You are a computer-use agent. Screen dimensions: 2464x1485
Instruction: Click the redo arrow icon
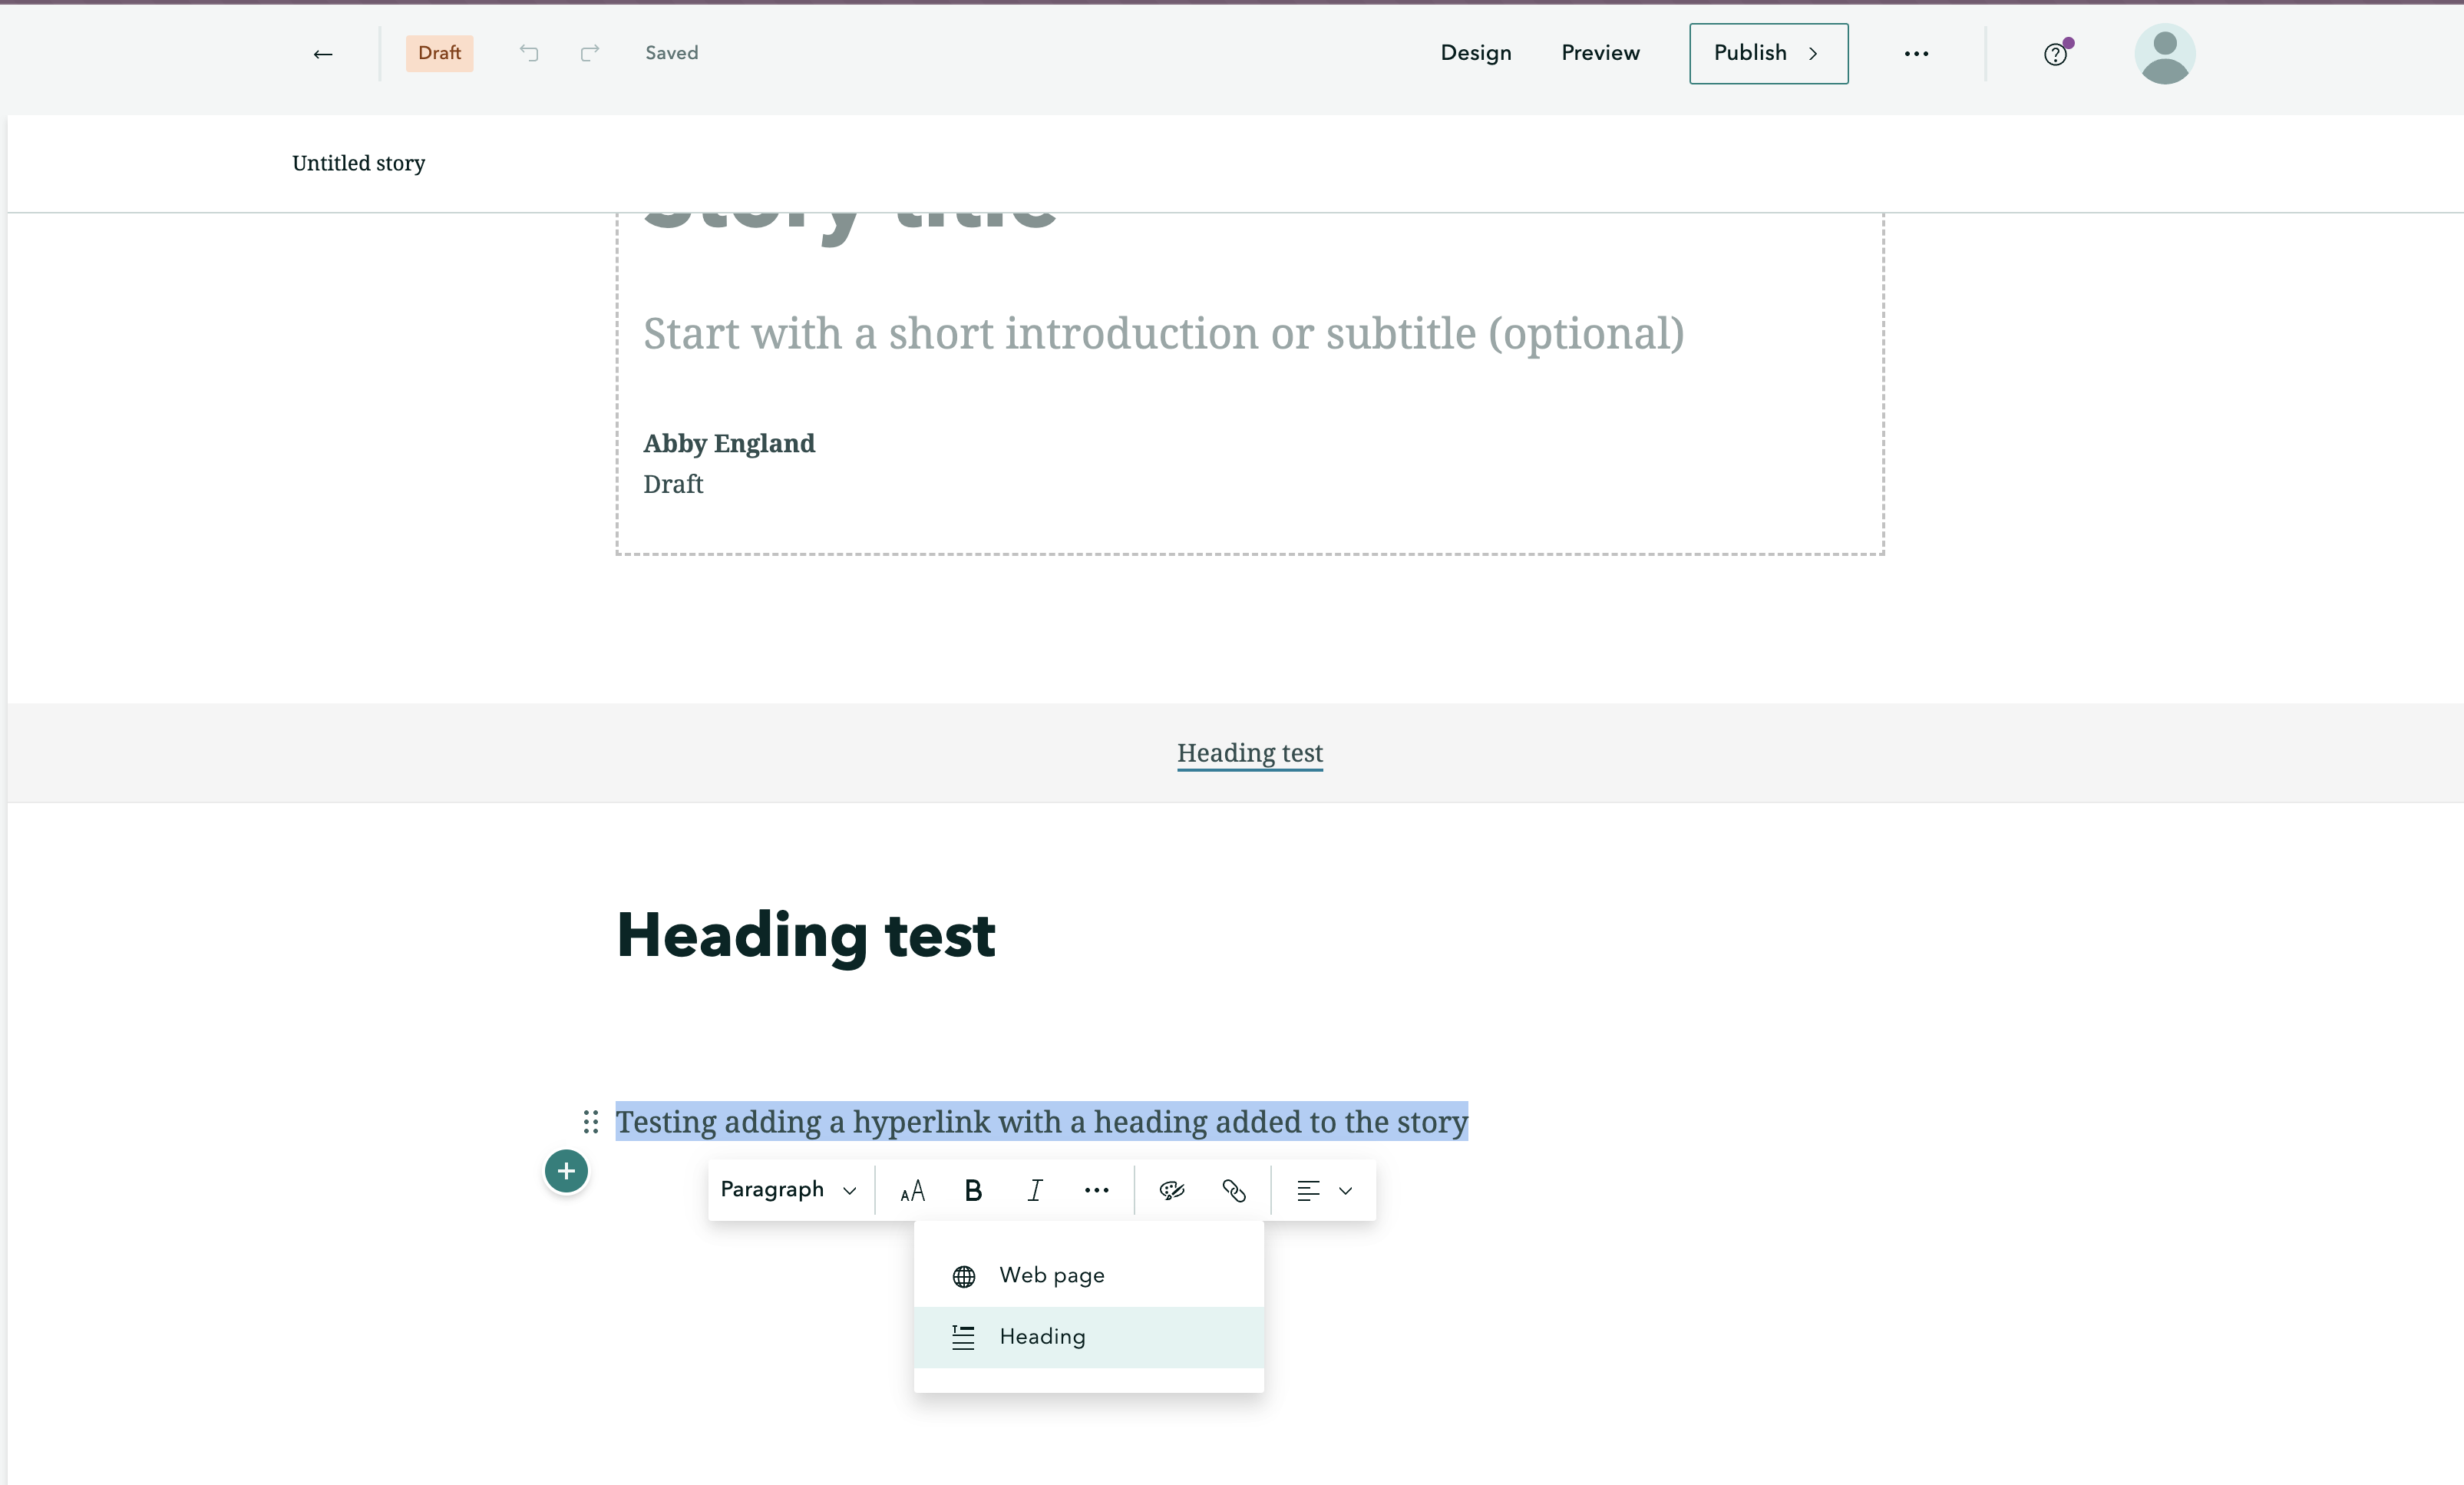(x=590, y=53)
